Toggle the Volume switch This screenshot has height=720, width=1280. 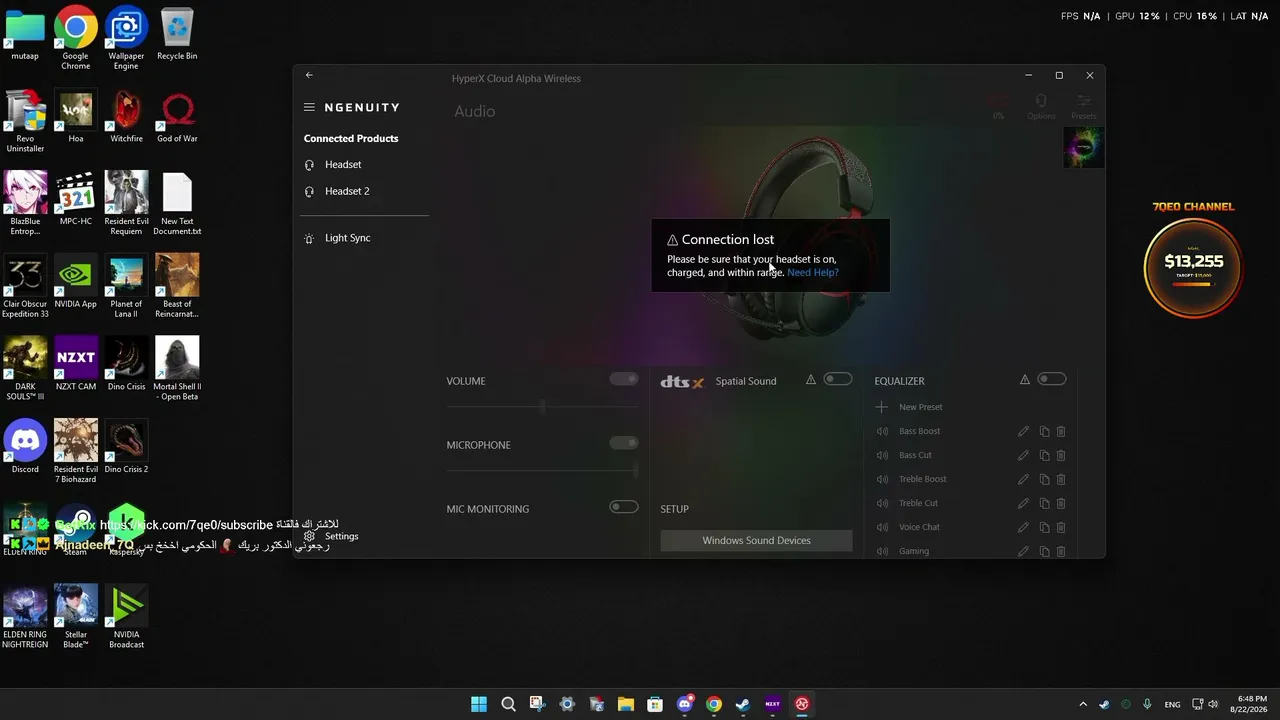coord(624,379)
